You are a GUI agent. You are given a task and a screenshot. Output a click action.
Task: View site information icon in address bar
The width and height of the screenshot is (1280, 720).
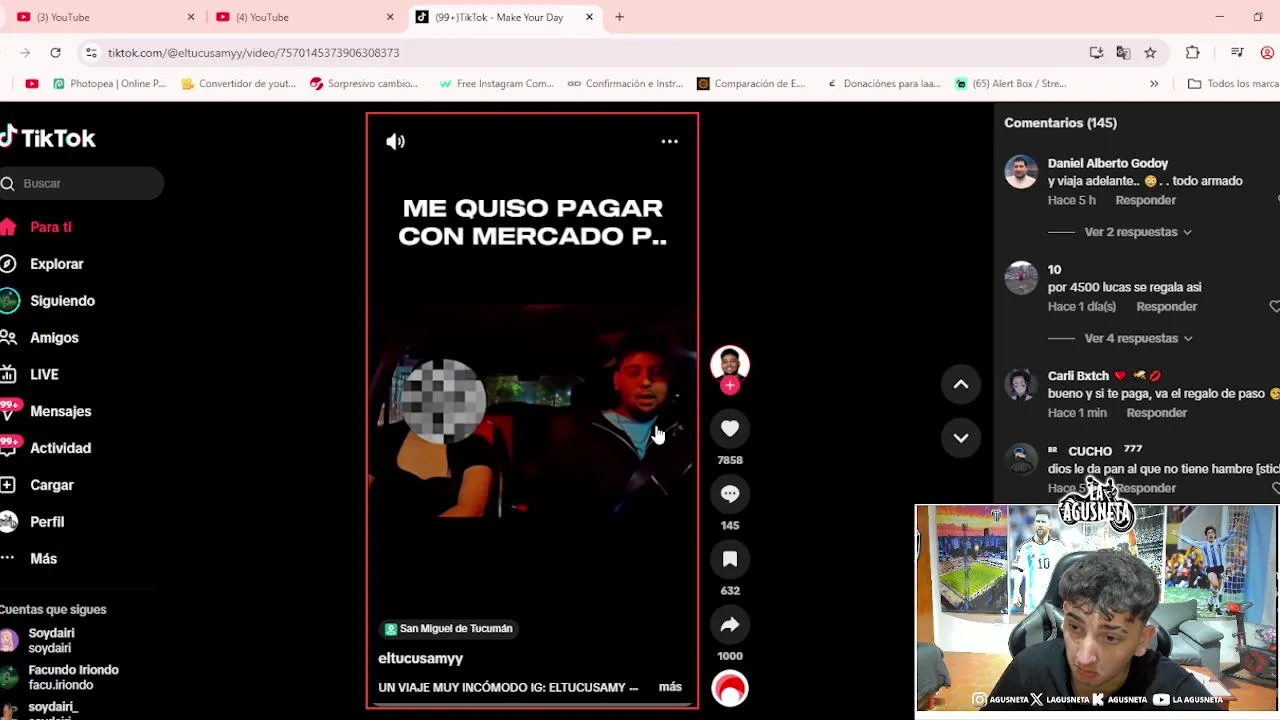91,53
